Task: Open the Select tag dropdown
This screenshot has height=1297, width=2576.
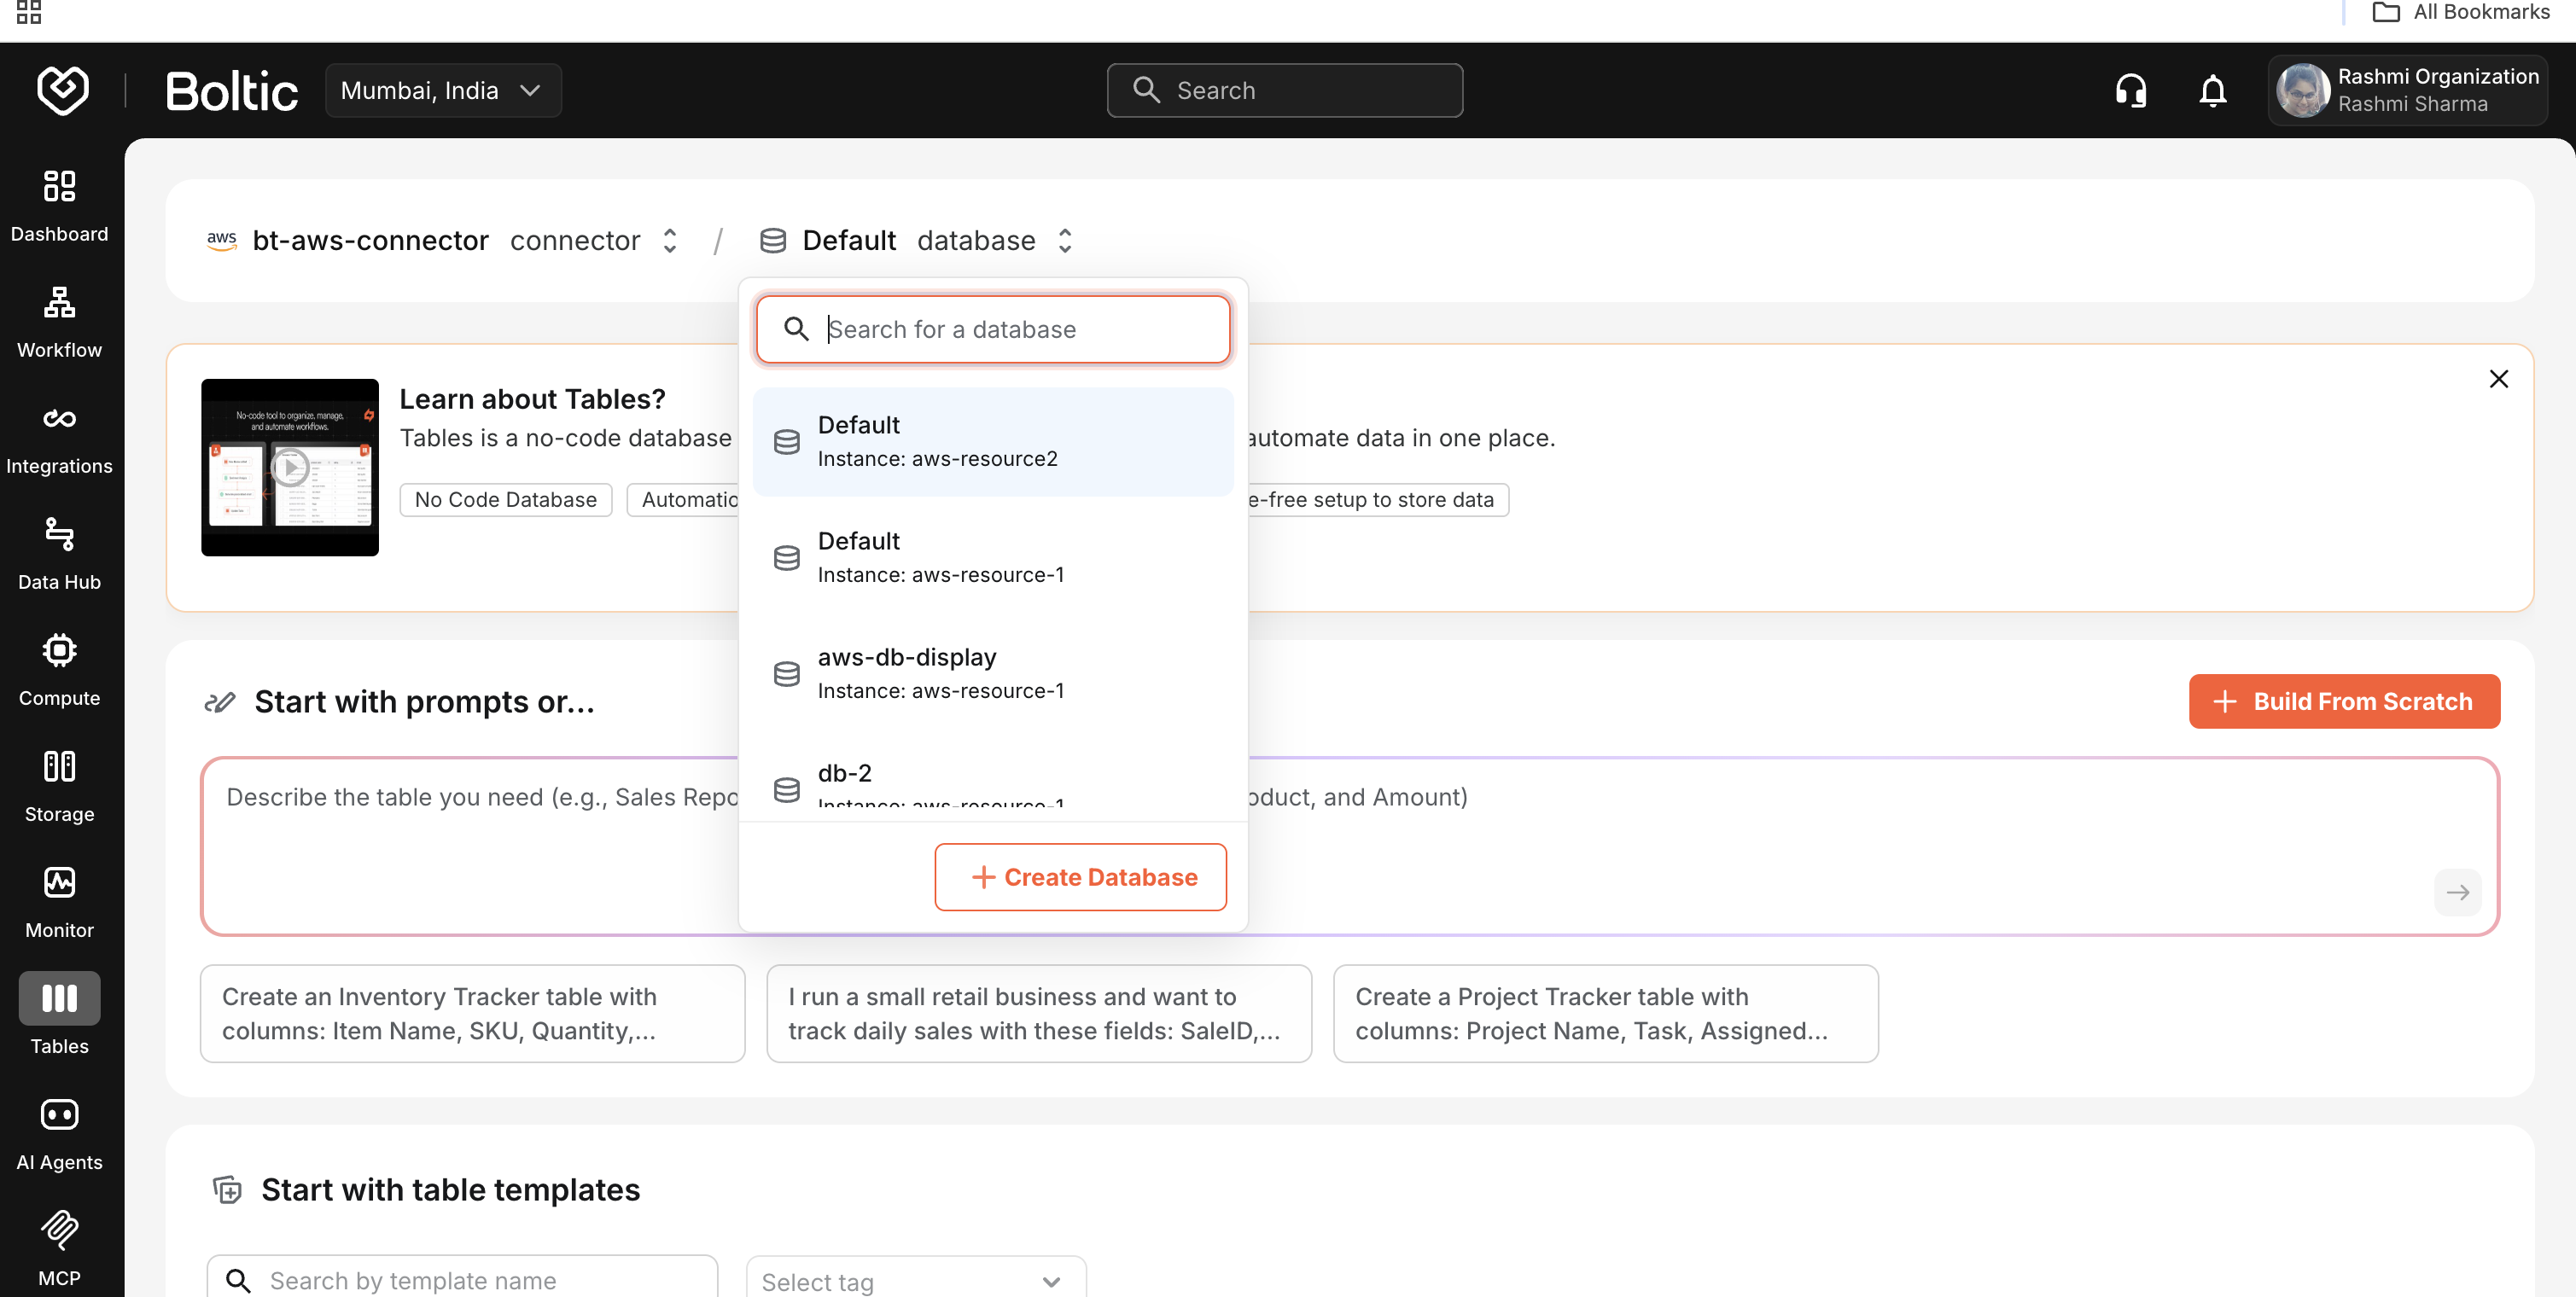Action: point(914,1281)
